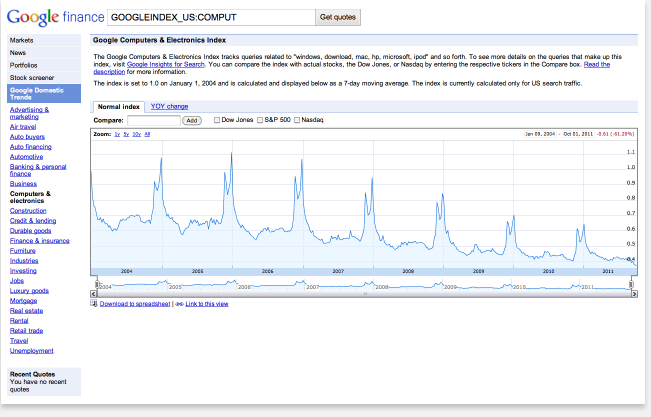Click the right range handle of the overview timeline

[631, 286]
